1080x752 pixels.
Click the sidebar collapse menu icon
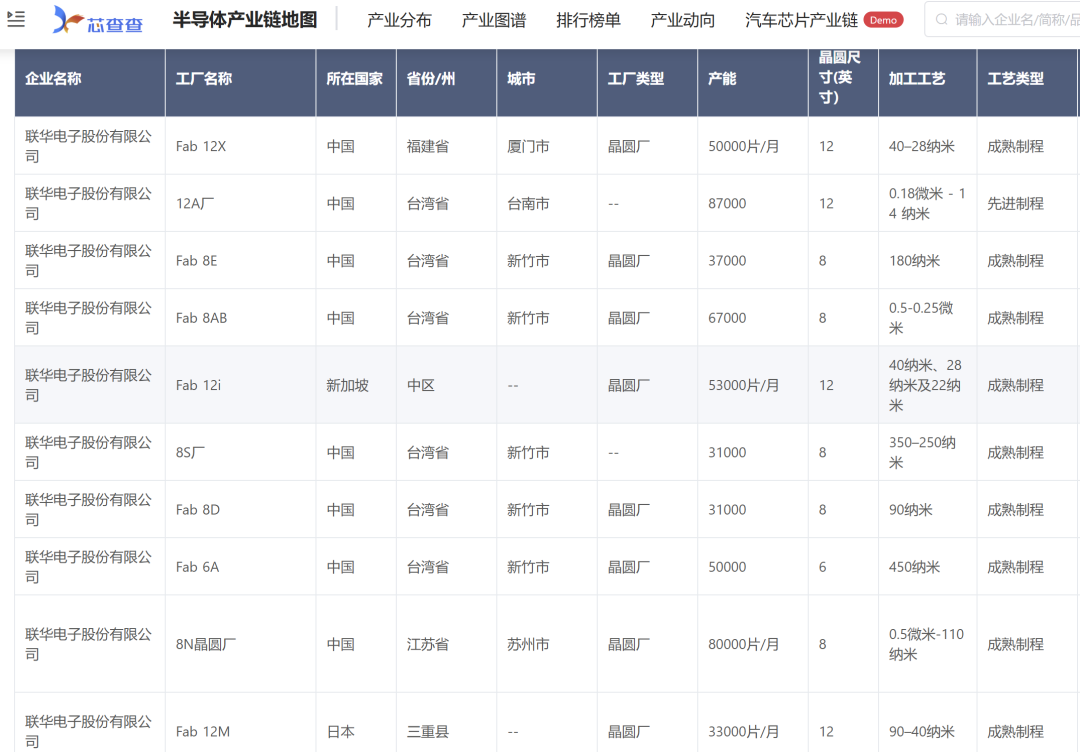click(16, 19)
